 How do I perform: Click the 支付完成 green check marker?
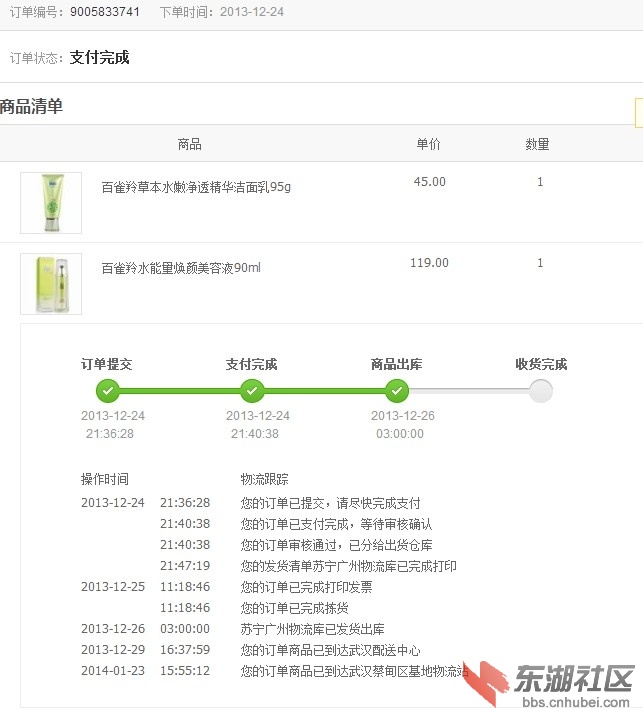pos(252,391)
